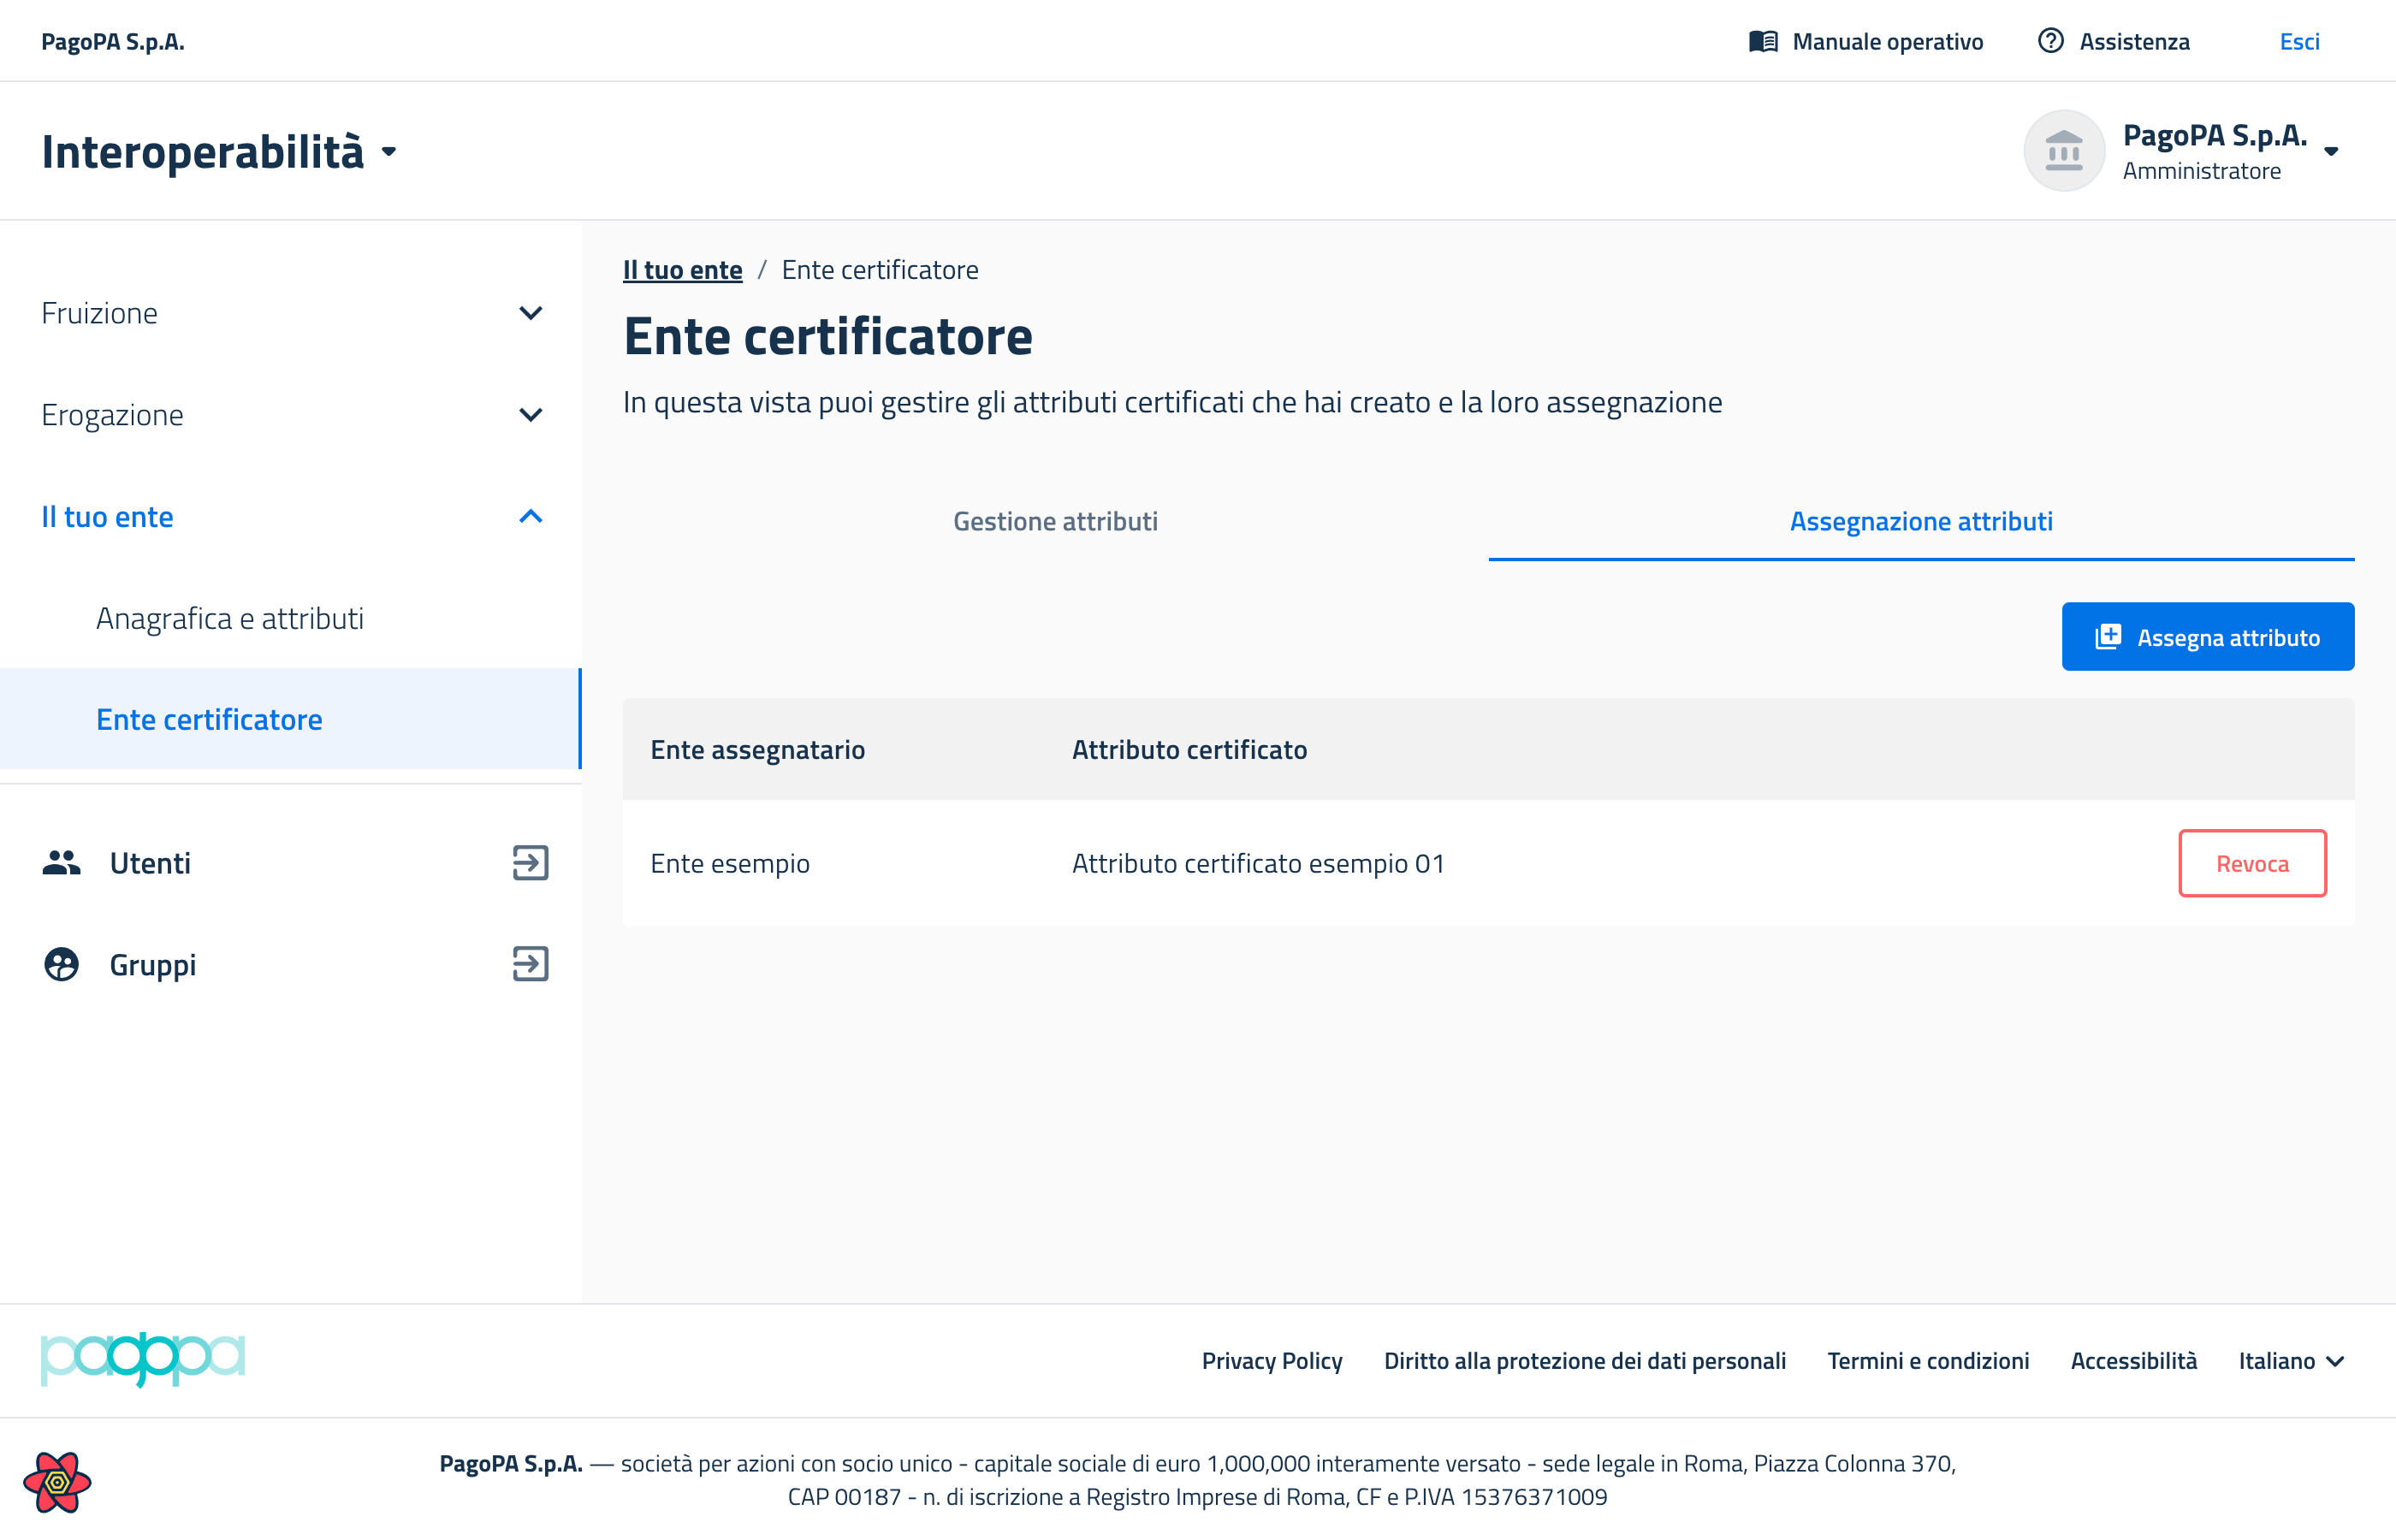Follow the Il tuo ente breadcrumb link

coord(683,270)
